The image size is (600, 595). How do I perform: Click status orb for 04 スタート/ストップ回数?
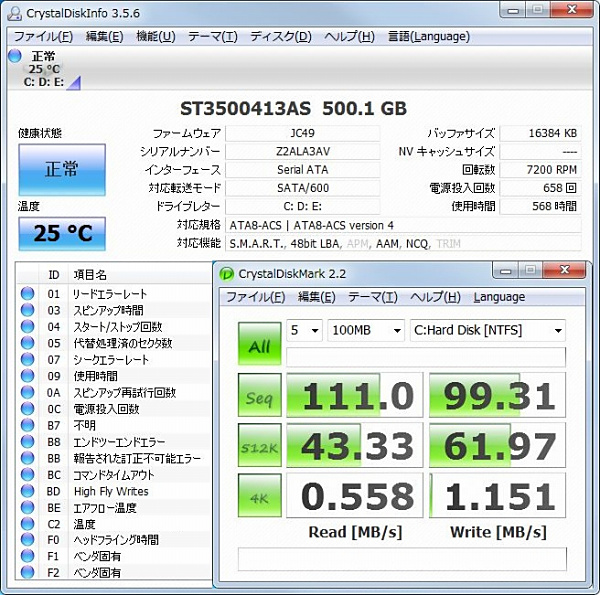[27, 326]
